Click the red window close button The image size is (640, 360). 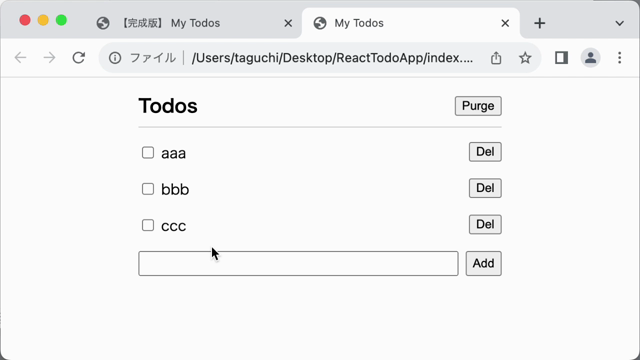coord(25,20)
